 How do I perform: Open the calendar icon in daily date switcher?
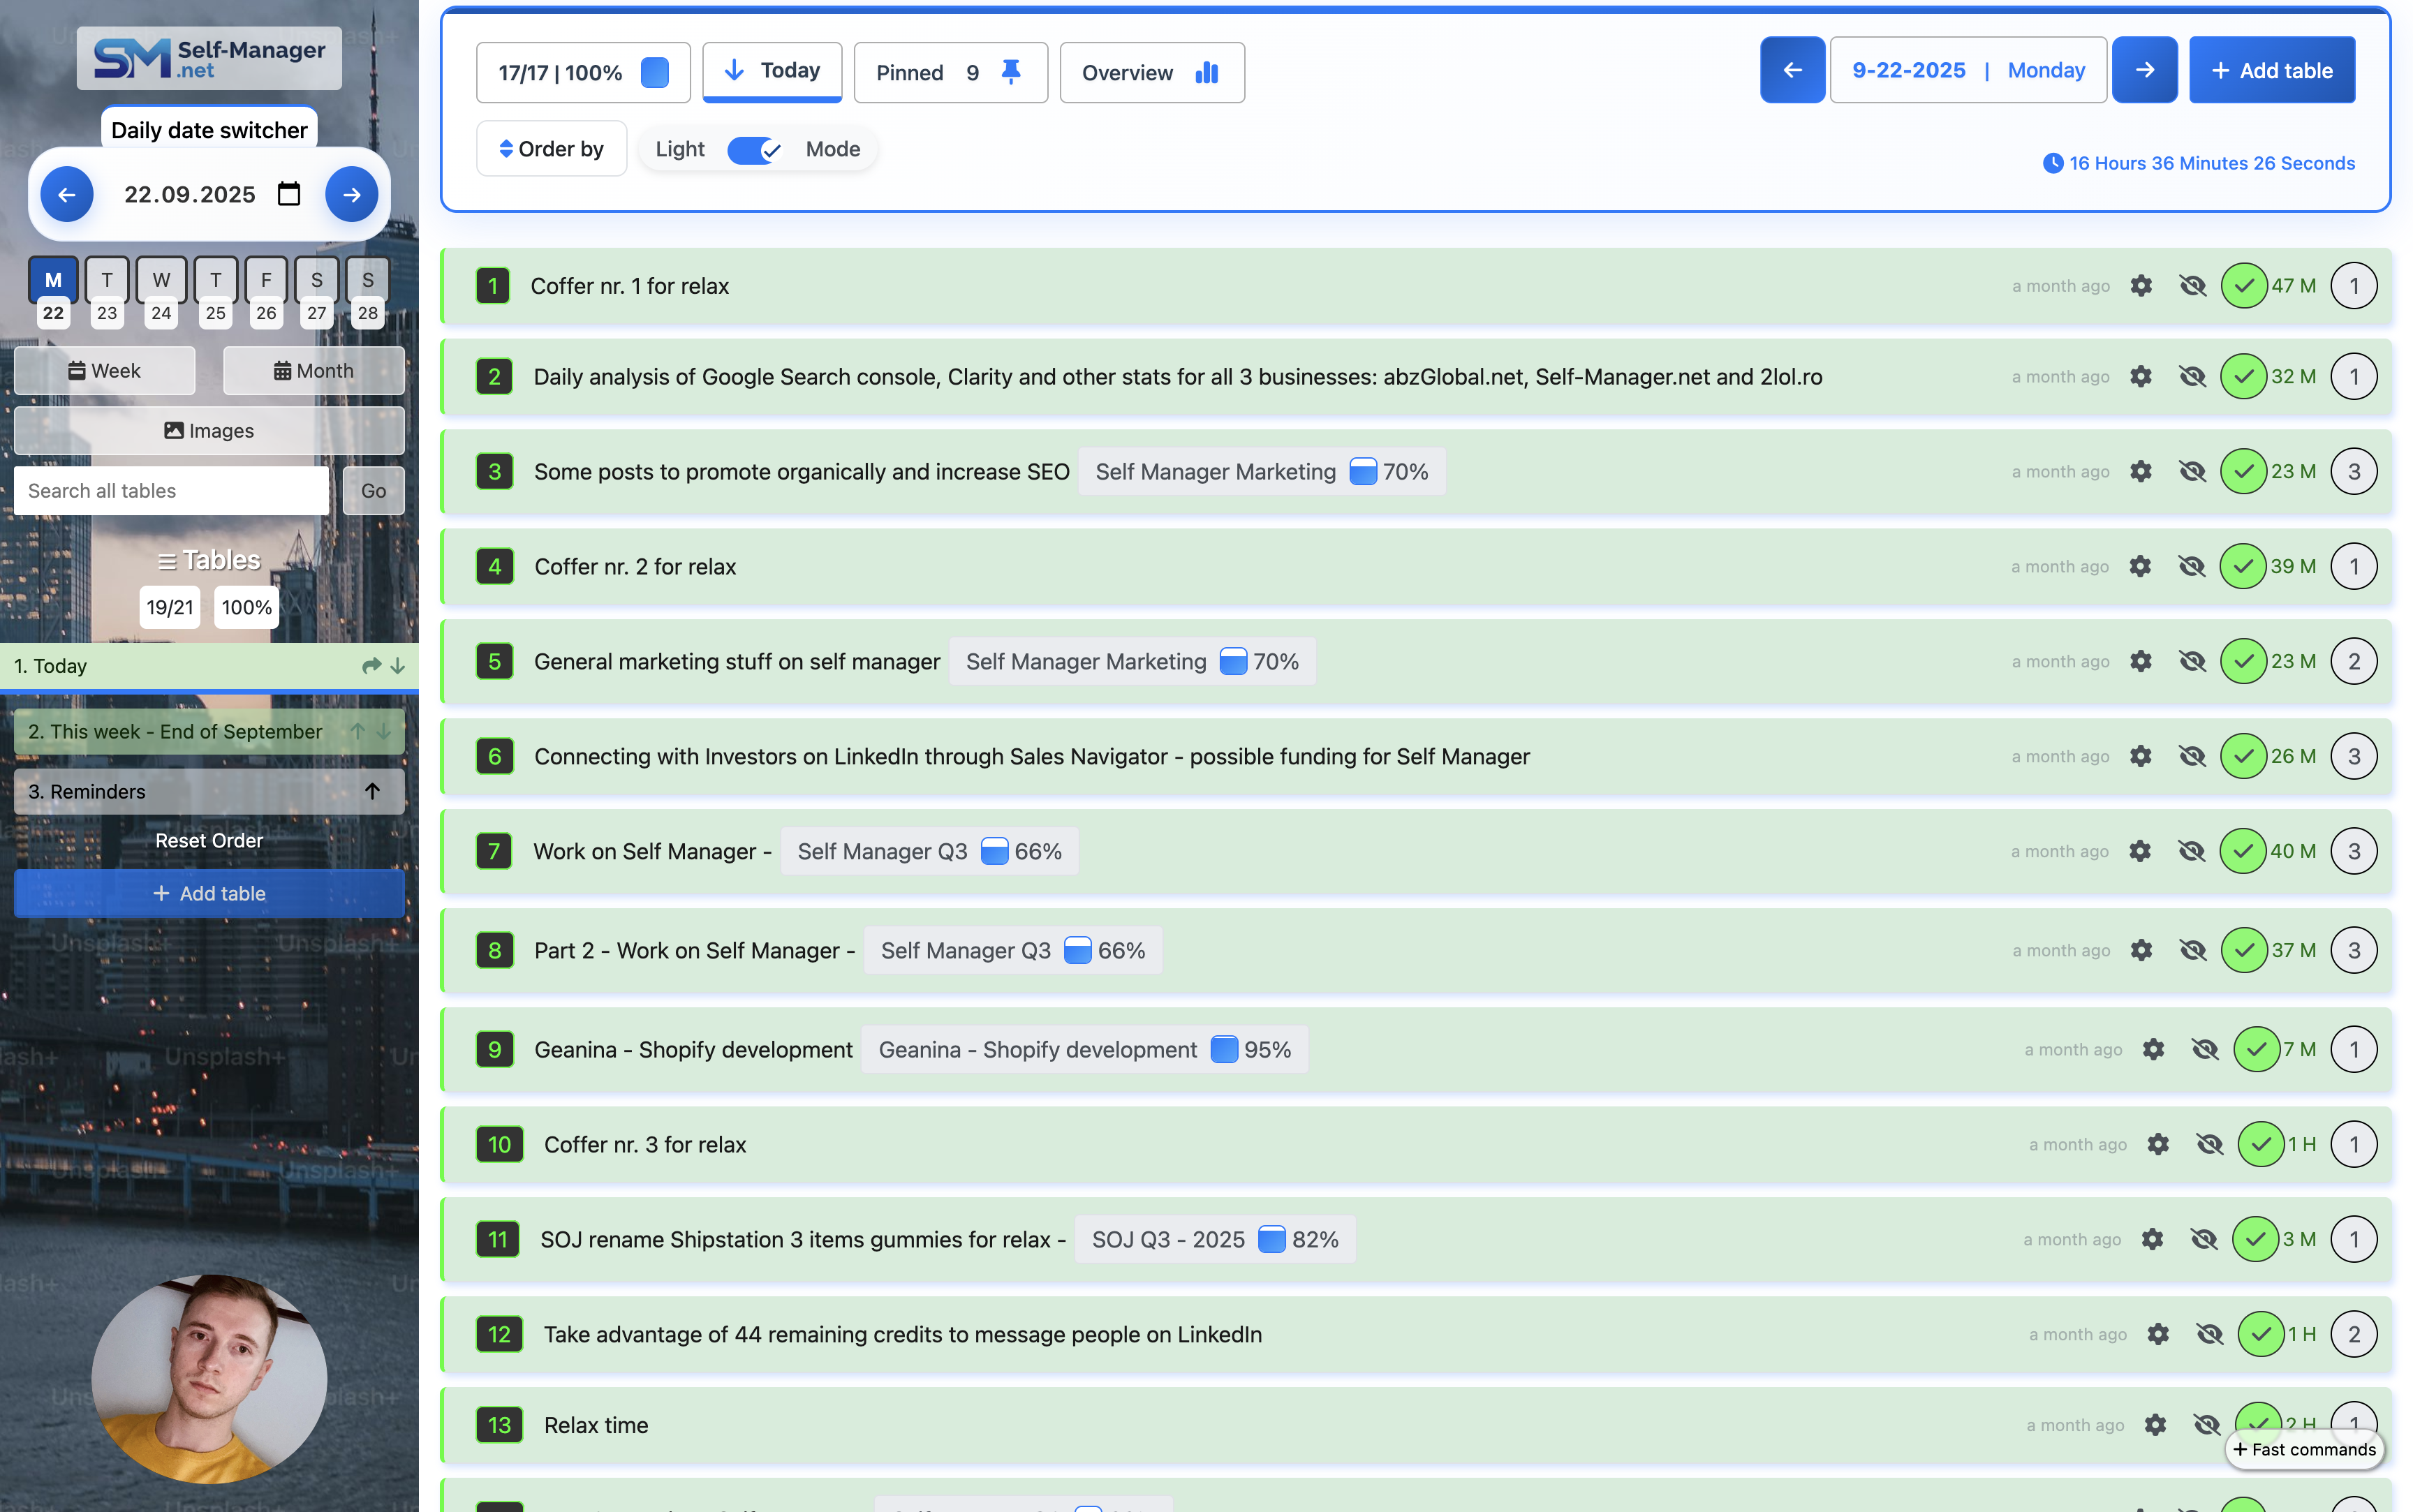click(x=289, y=194)
